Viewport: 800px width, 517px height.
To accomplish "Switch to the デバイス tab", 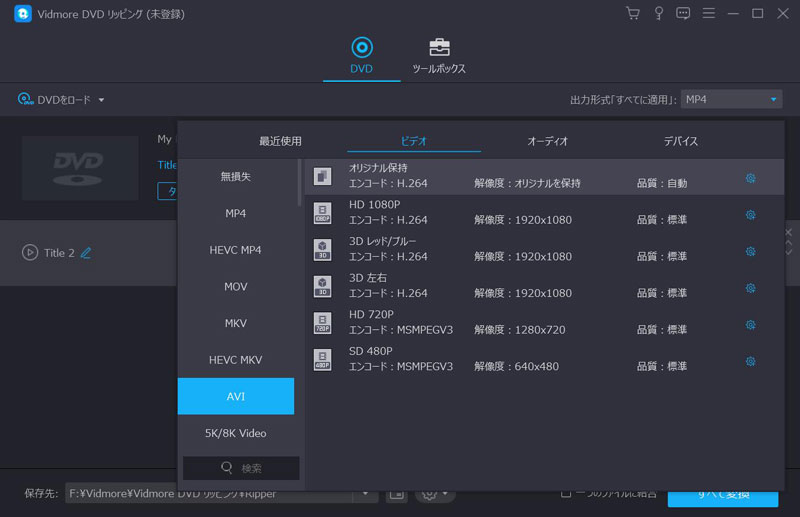I will coord(681,141).
